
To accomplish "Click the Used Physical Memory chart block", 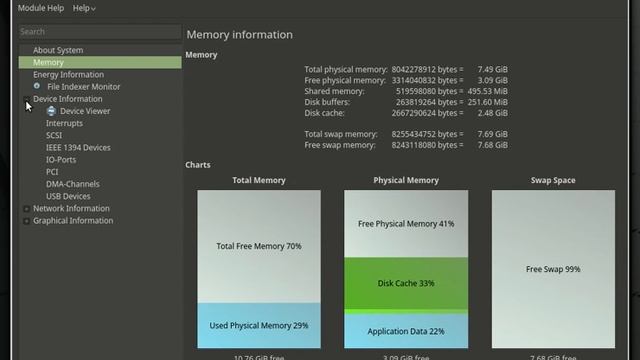I will (x=259, y=325).
